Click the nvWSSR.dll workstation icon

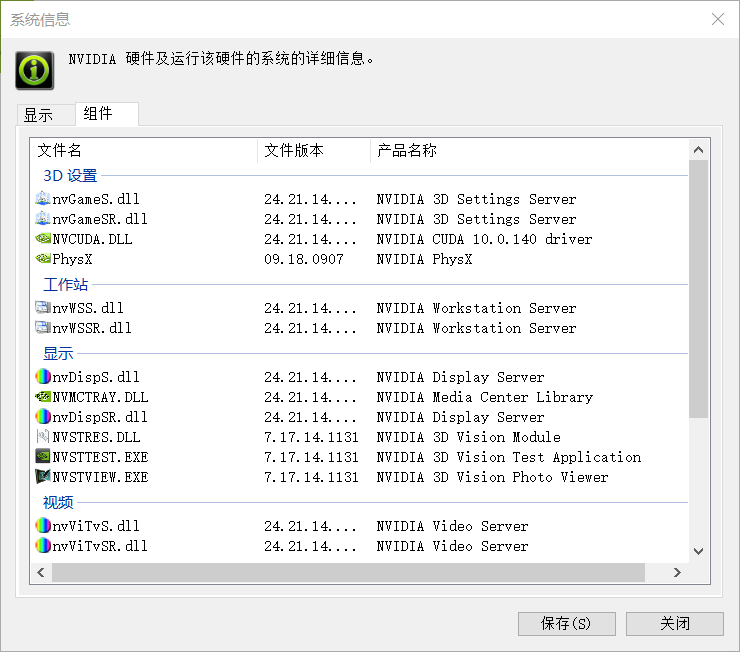pyautogui.click(x=42, y=327)
